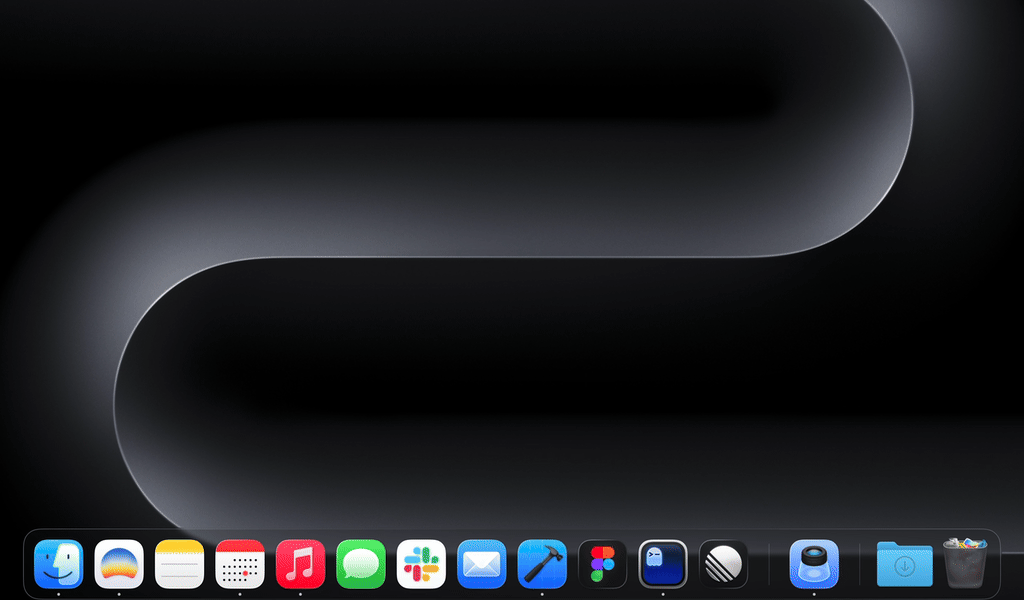Click the blue loupe app icon in the Dock
The image size is (1024, 600).
coord(814,564)
